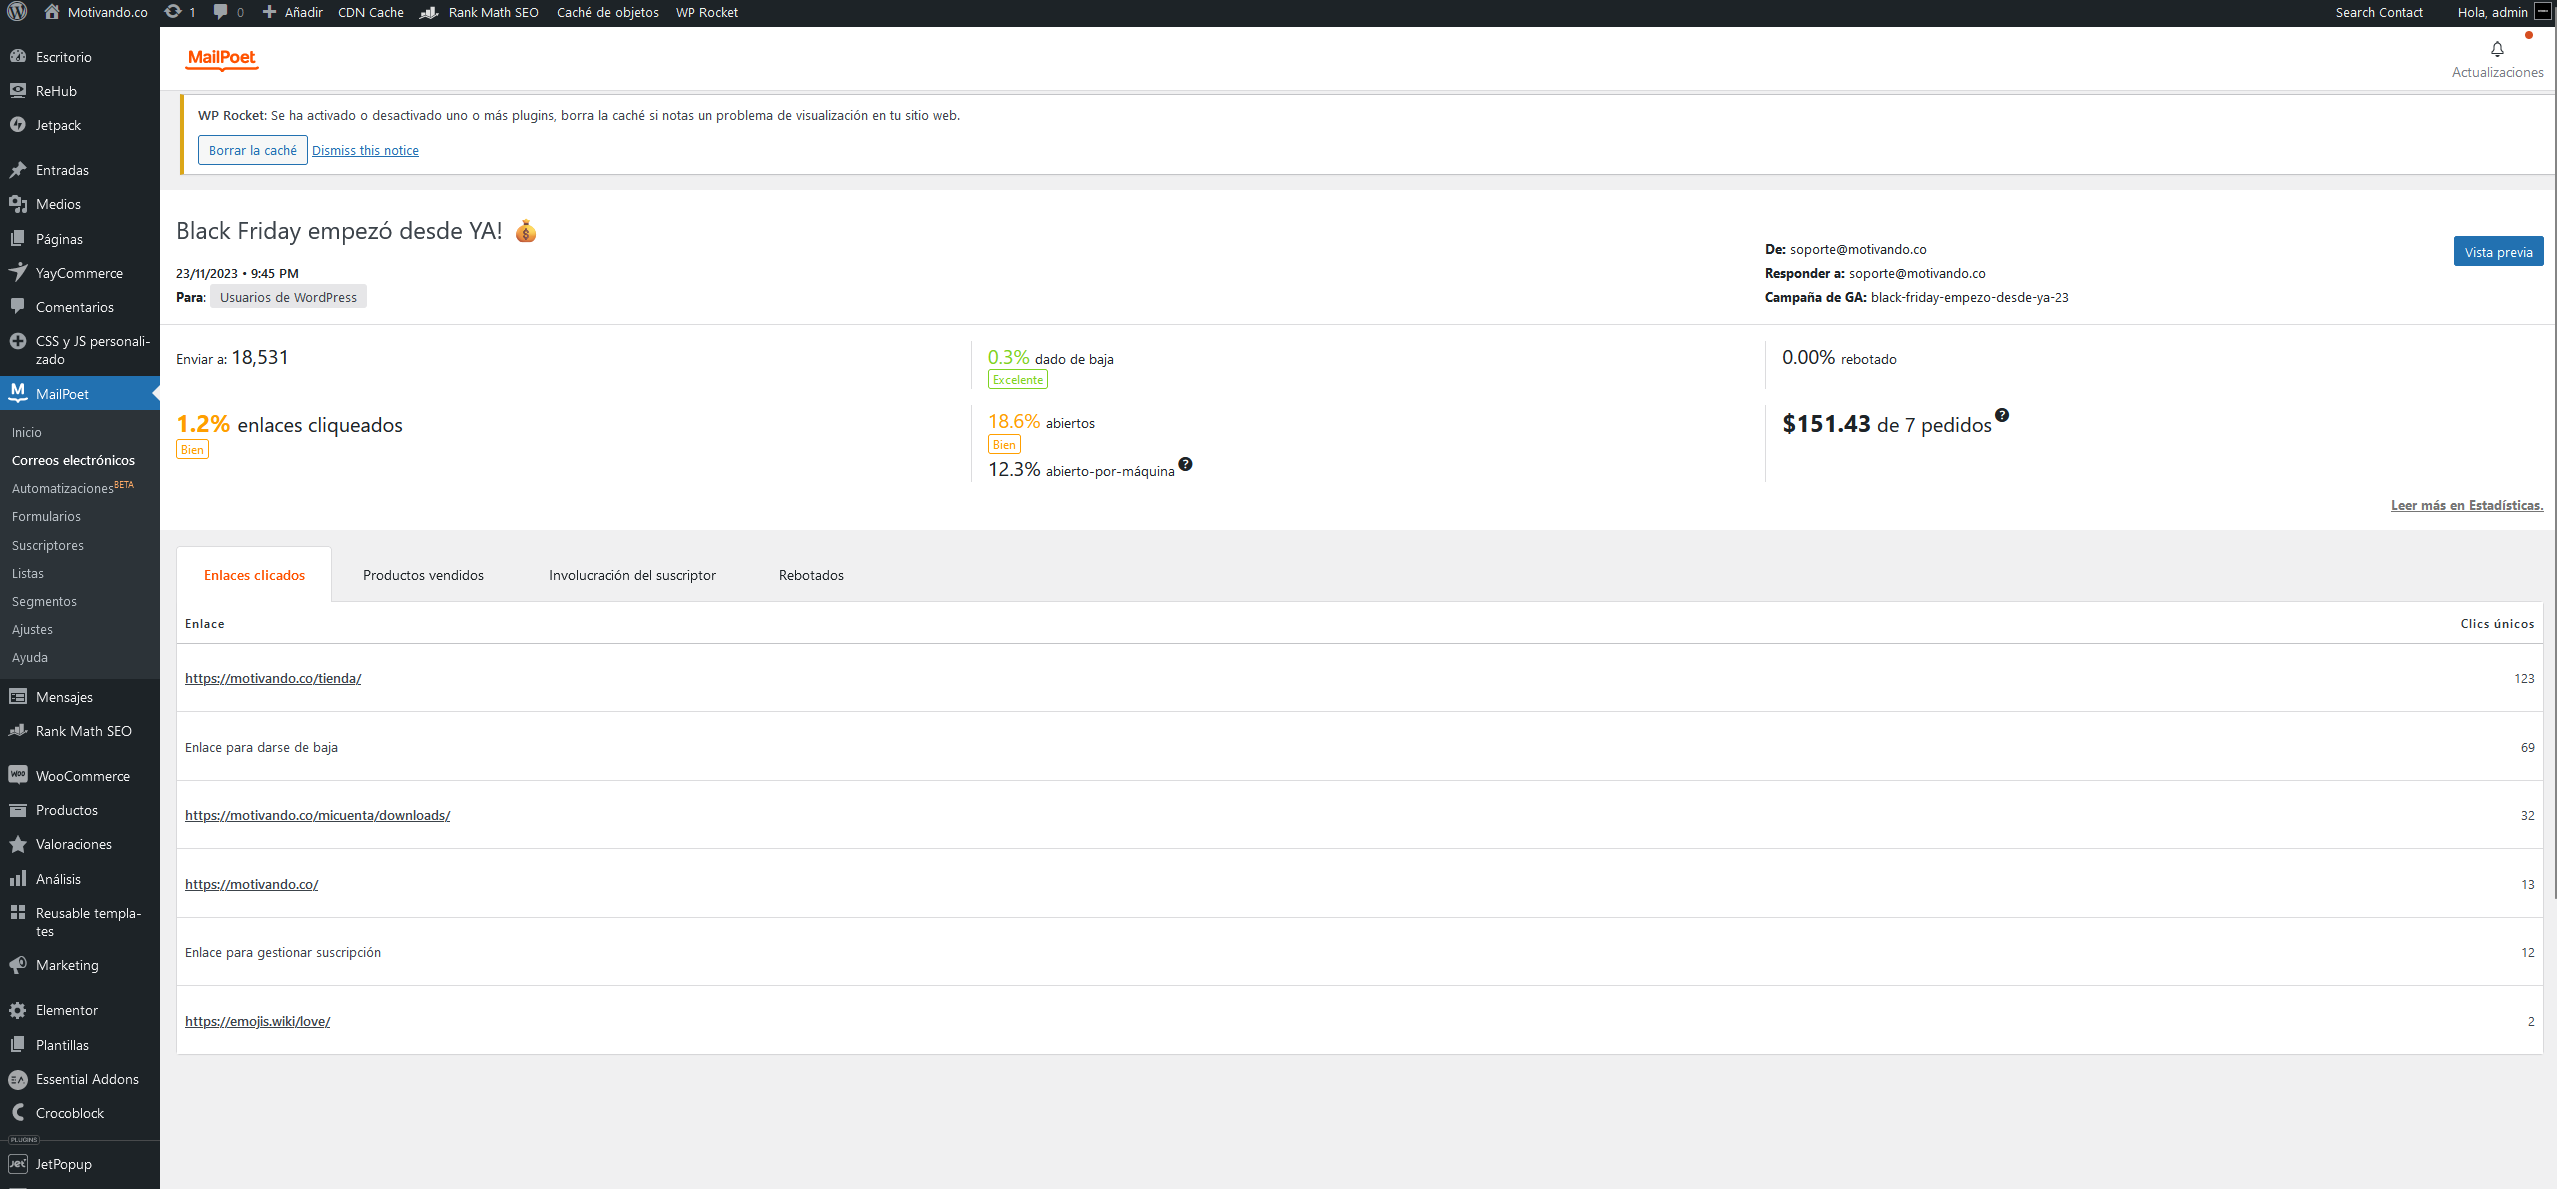The height and width of the screenshot is (1189, 2557).
Task: Click the Vista previa button
Action: coord(2497,252)
